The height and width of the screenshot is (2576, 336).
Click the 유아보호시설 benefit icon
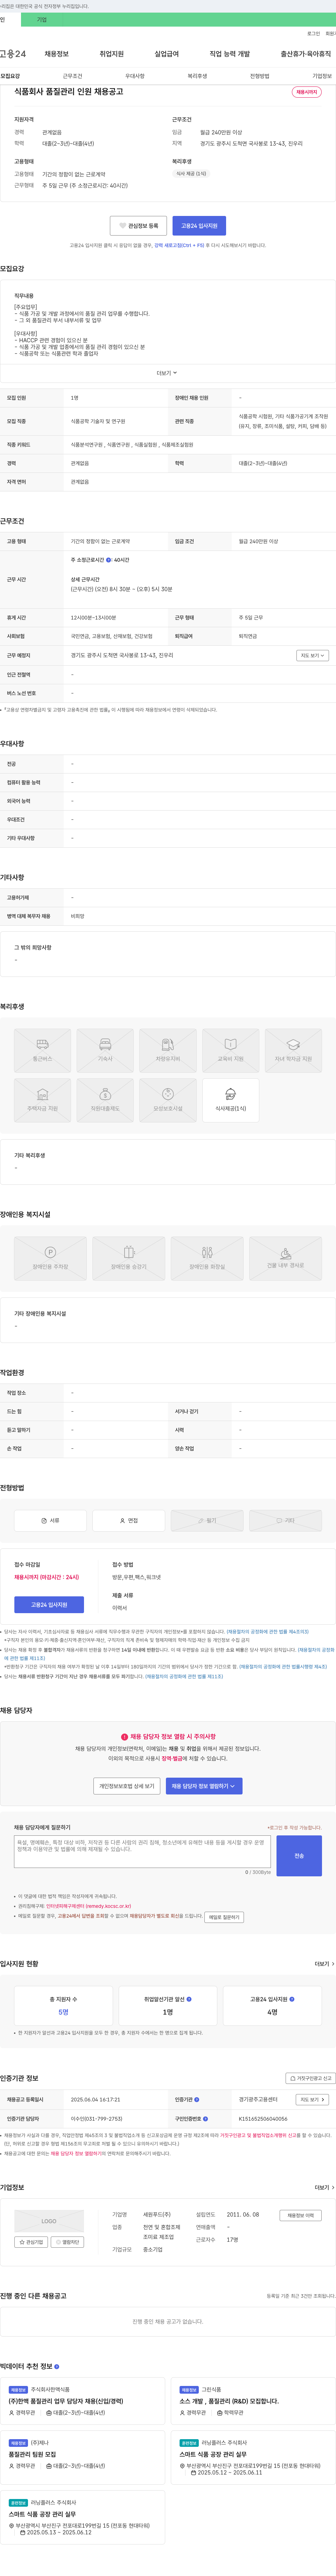tap(168, 1100)
